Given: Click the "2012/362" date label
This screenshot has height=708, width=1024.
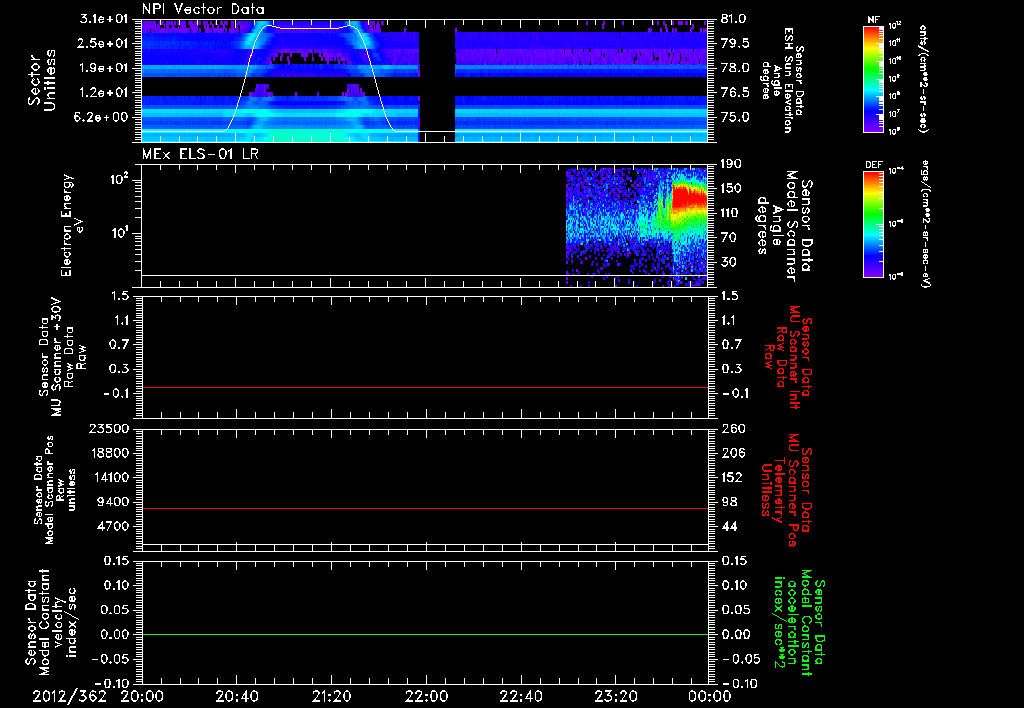Looking at the screenshot, I should [x=69, y=696].
